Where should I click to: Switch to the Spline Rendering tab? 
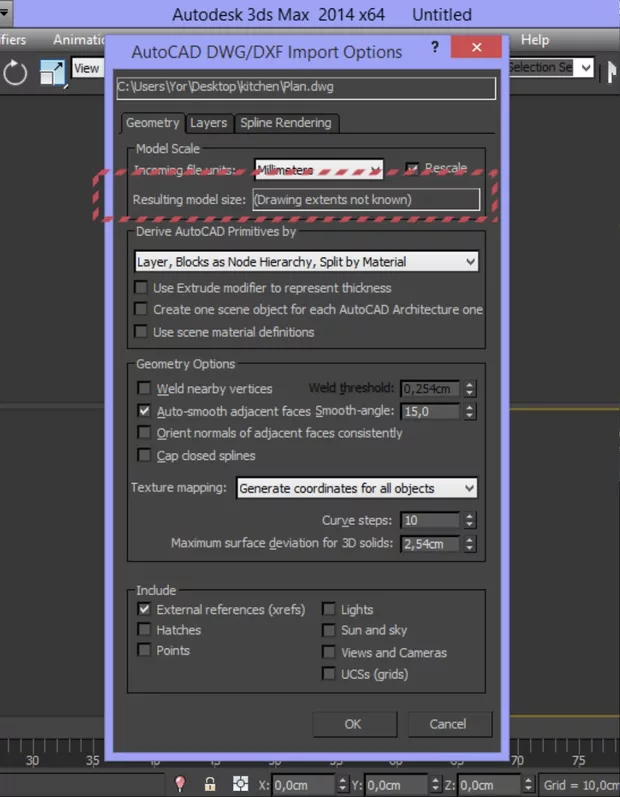click(x=286, y=123)
